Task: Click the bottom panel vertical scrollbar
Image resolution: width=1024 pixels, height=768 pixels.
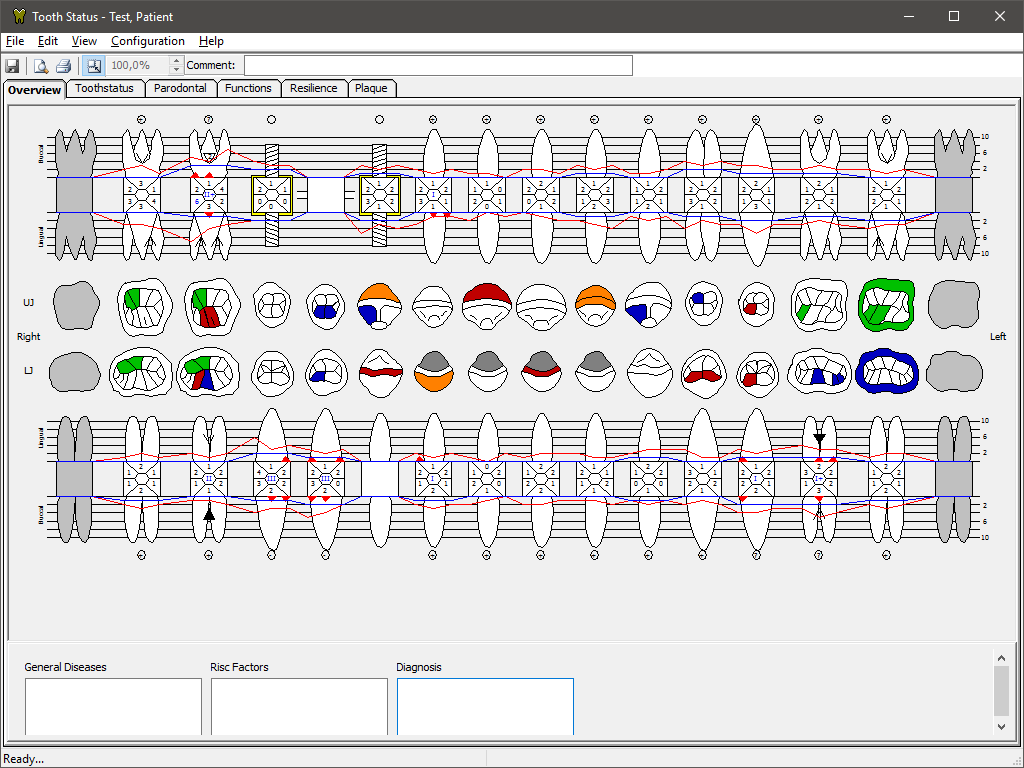Action: [1001, 690]
